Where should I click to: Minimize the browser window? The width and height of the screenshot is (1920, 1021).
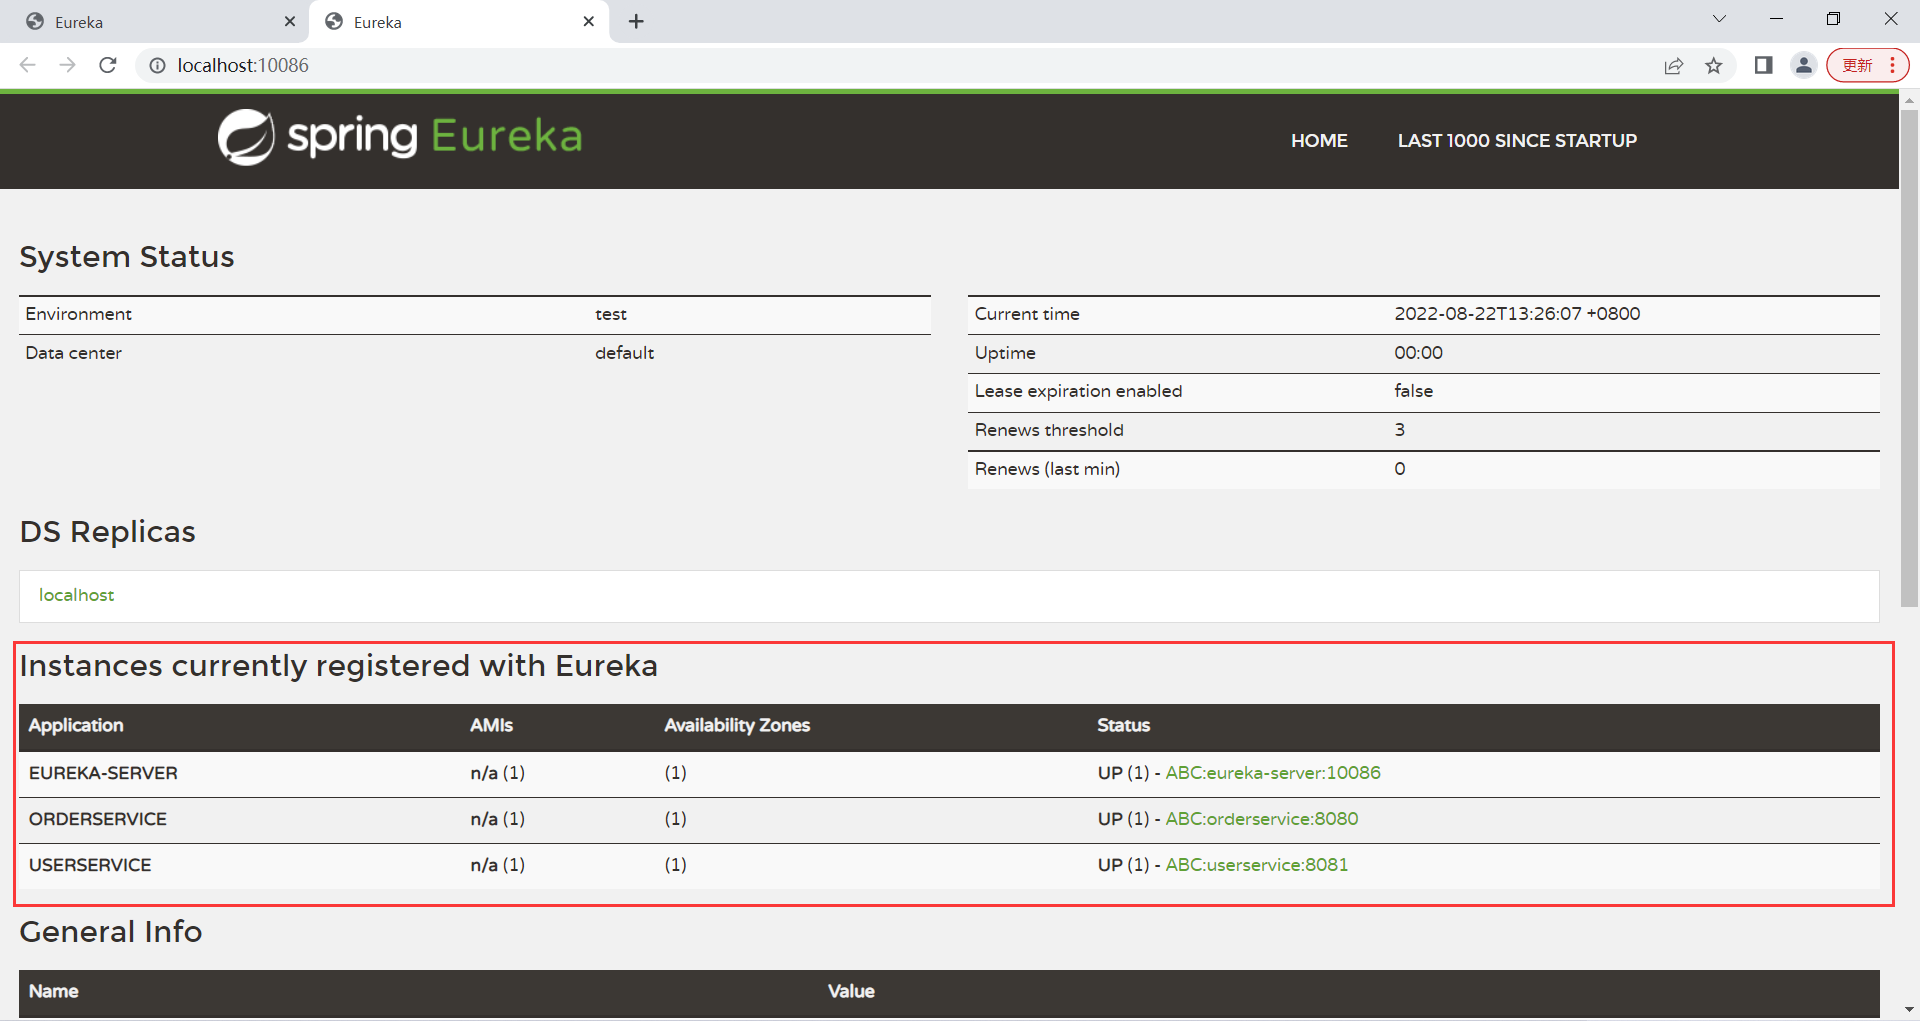[1776, 19]
